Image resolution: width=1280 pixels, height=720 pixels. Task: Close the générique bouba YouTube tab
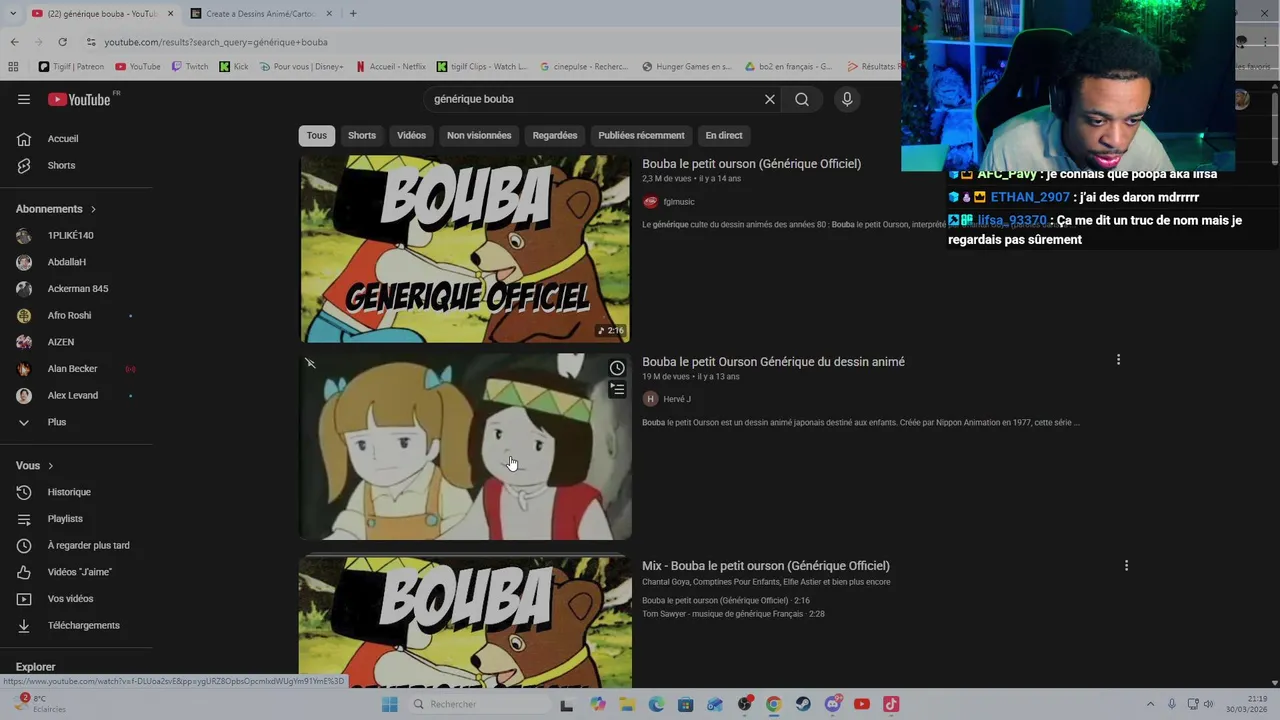coord(170,14)
